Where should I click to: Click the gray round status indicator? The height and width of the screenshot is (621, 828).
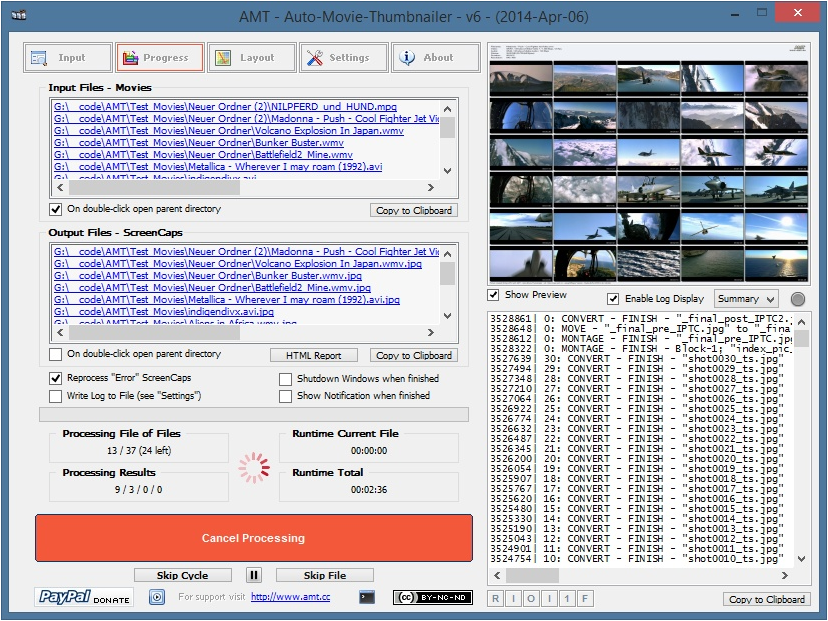point(798,299)
